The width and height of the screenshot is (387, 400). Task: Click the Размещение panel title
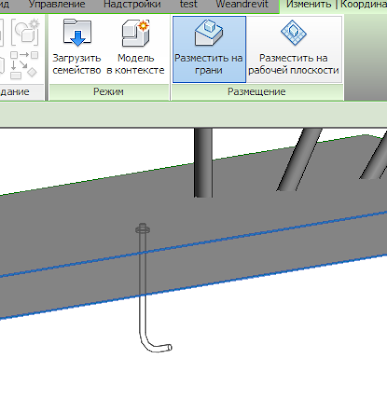tap(256, 92)
